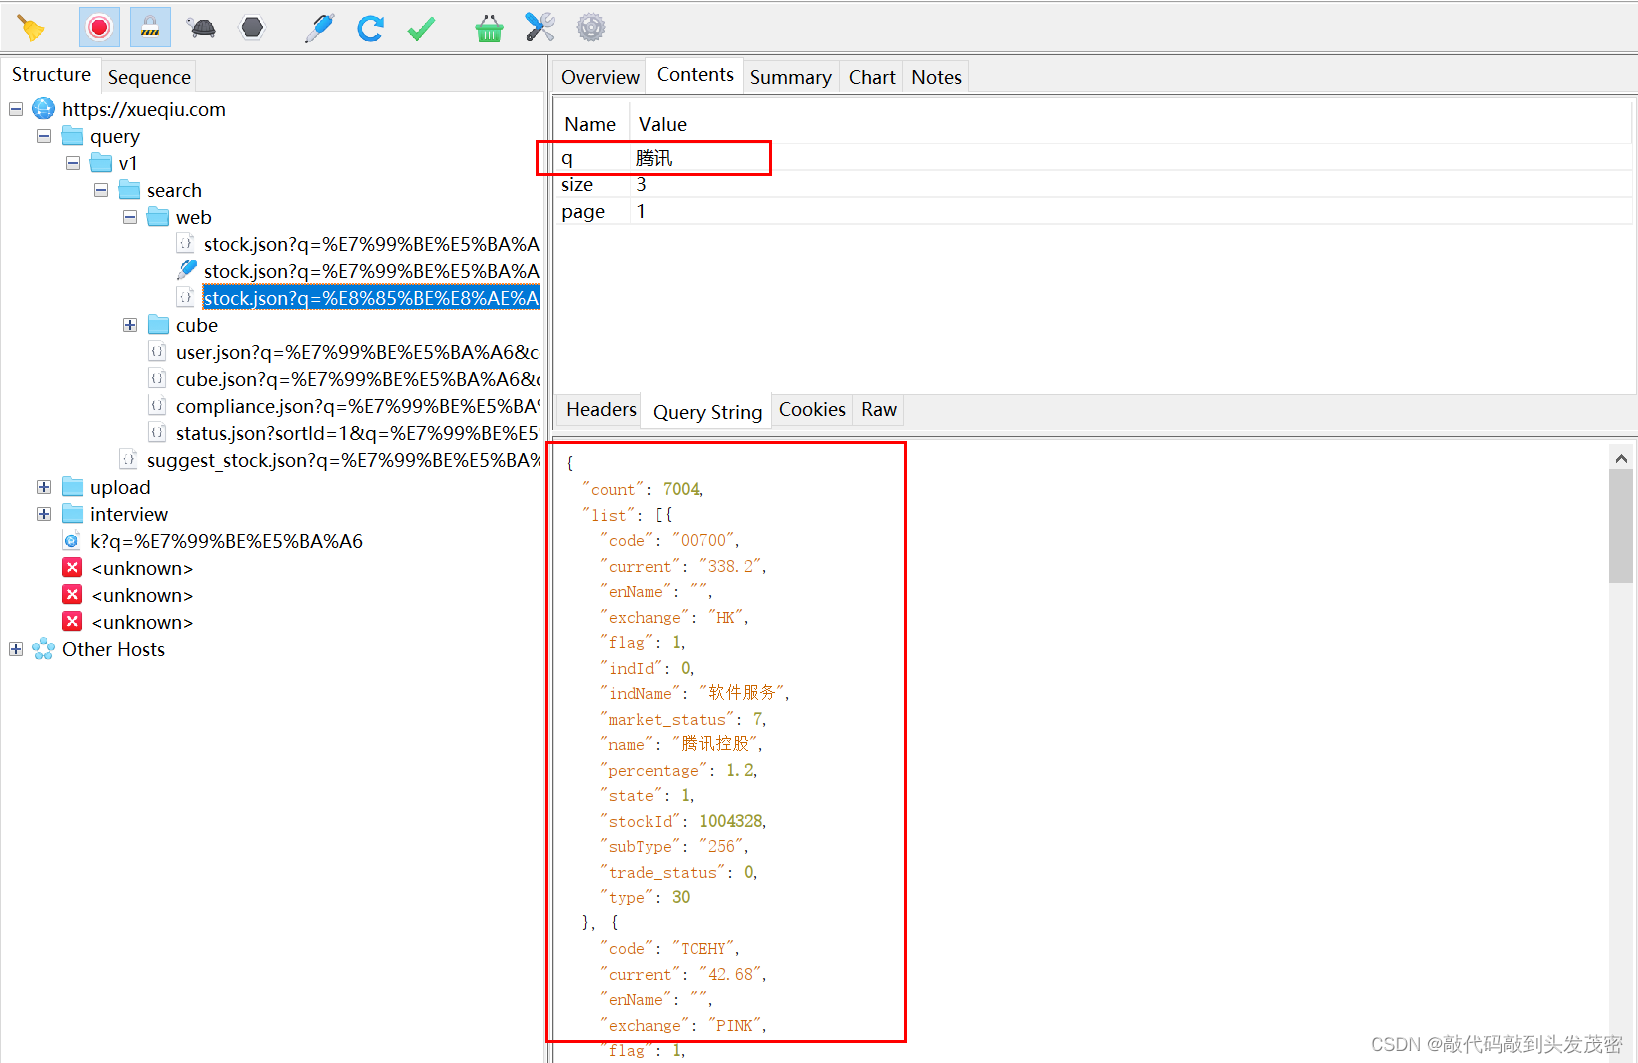Select the compliance.json request
Viewport: 1638px width, 1063px height.
(357, 406)
